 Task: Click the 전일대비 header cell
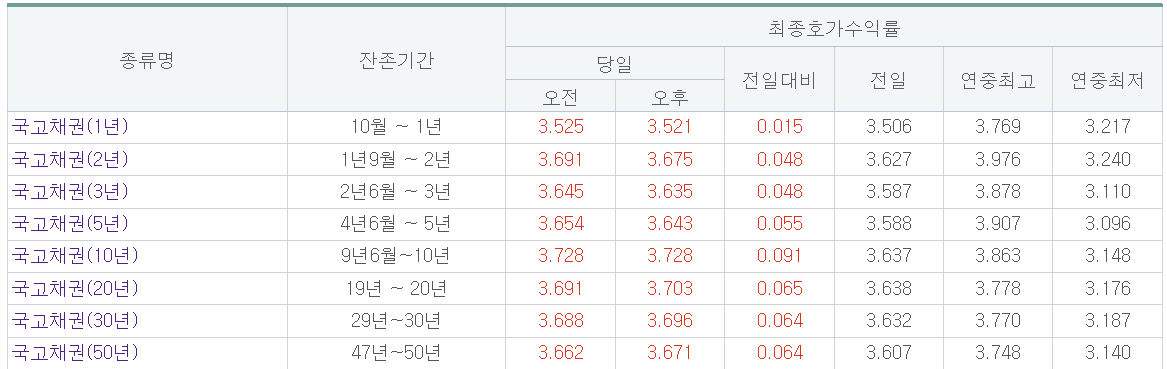[x=779, y=80]
